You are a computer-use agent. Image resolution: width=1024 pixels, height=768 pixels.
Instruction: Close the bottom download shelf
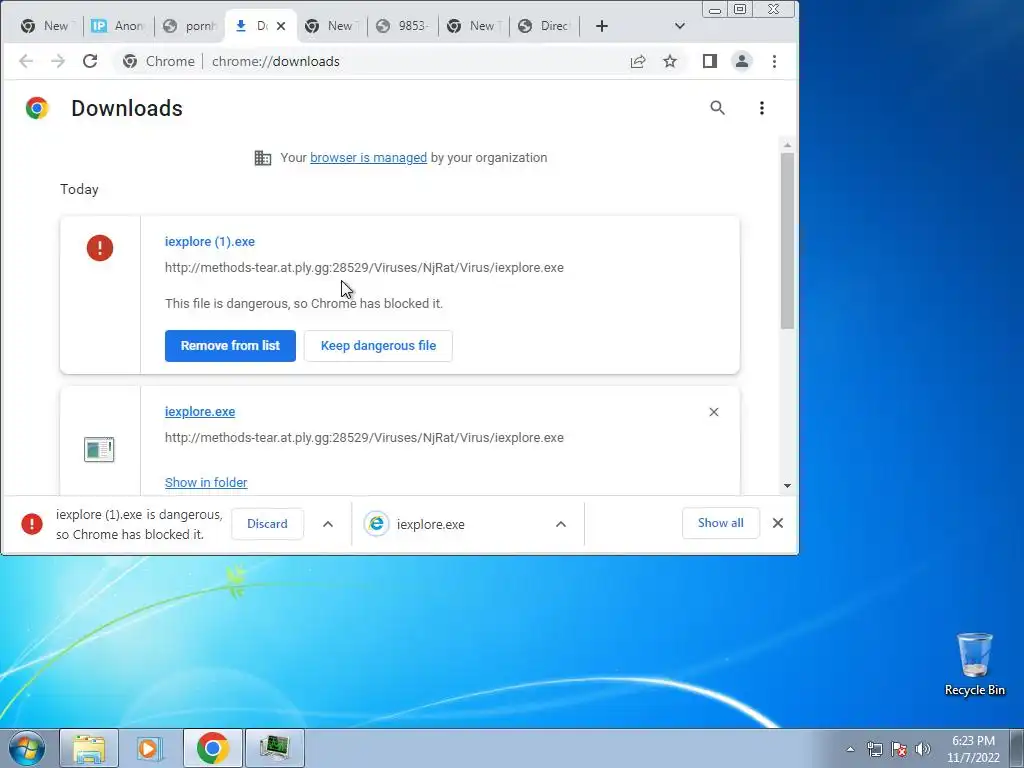pyautogui.click(x=778, y=523)
